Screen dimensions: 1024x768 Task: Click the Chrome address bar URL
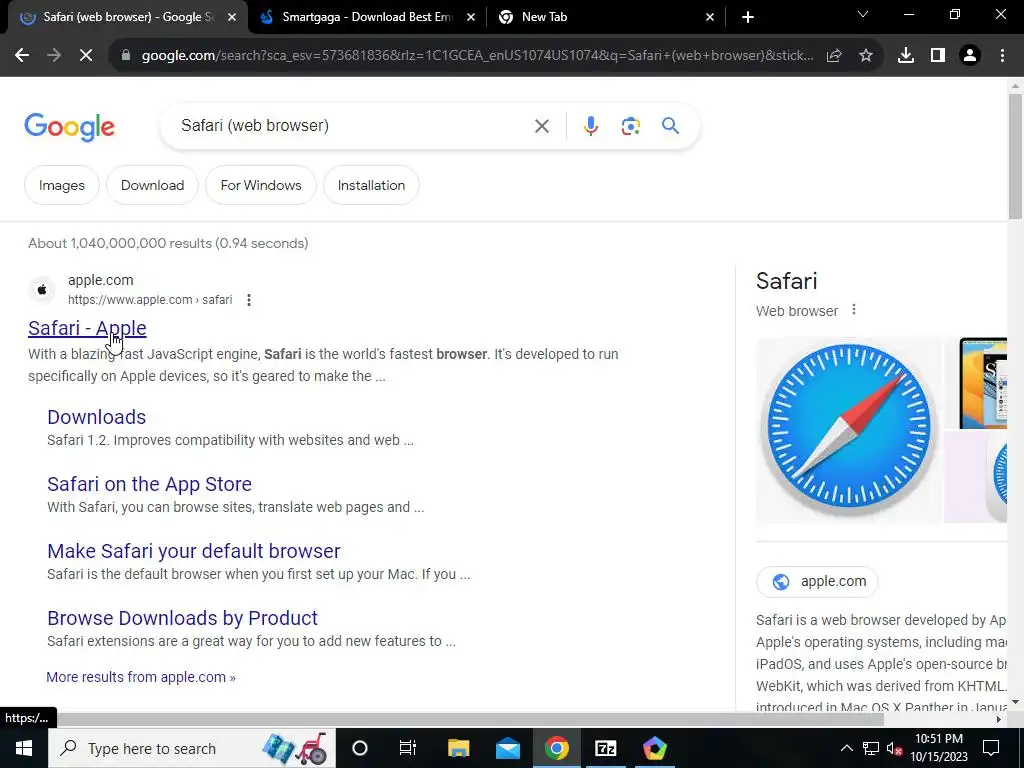[x=477, y=56]
